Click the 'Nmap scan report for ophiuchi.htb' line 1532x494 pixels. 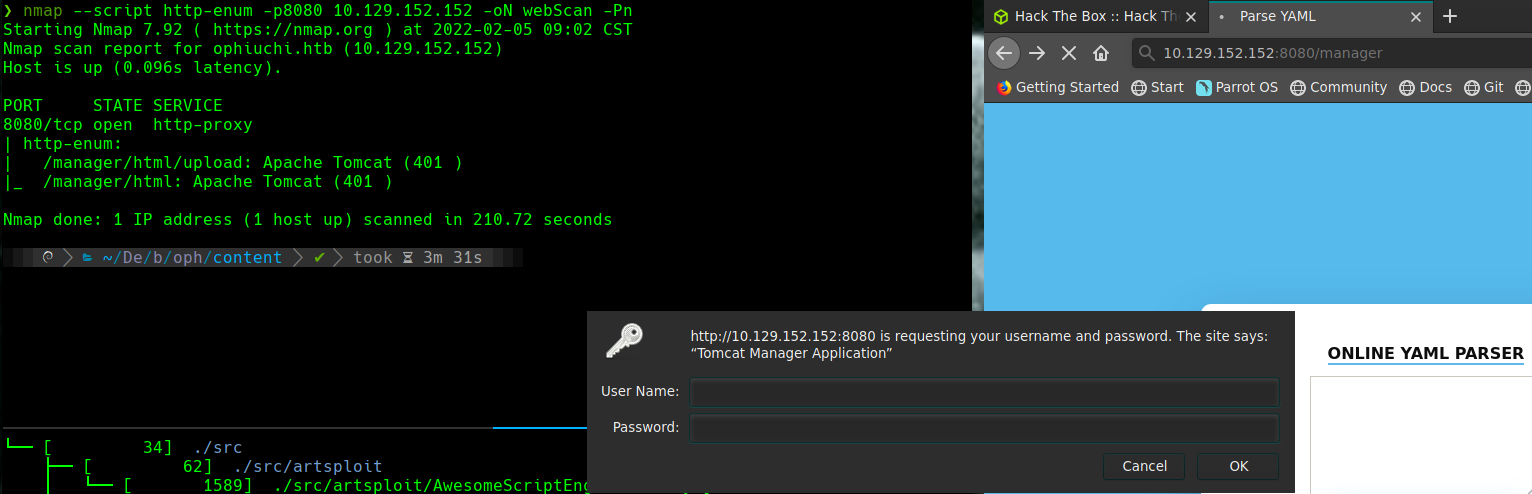pos(252,48)
